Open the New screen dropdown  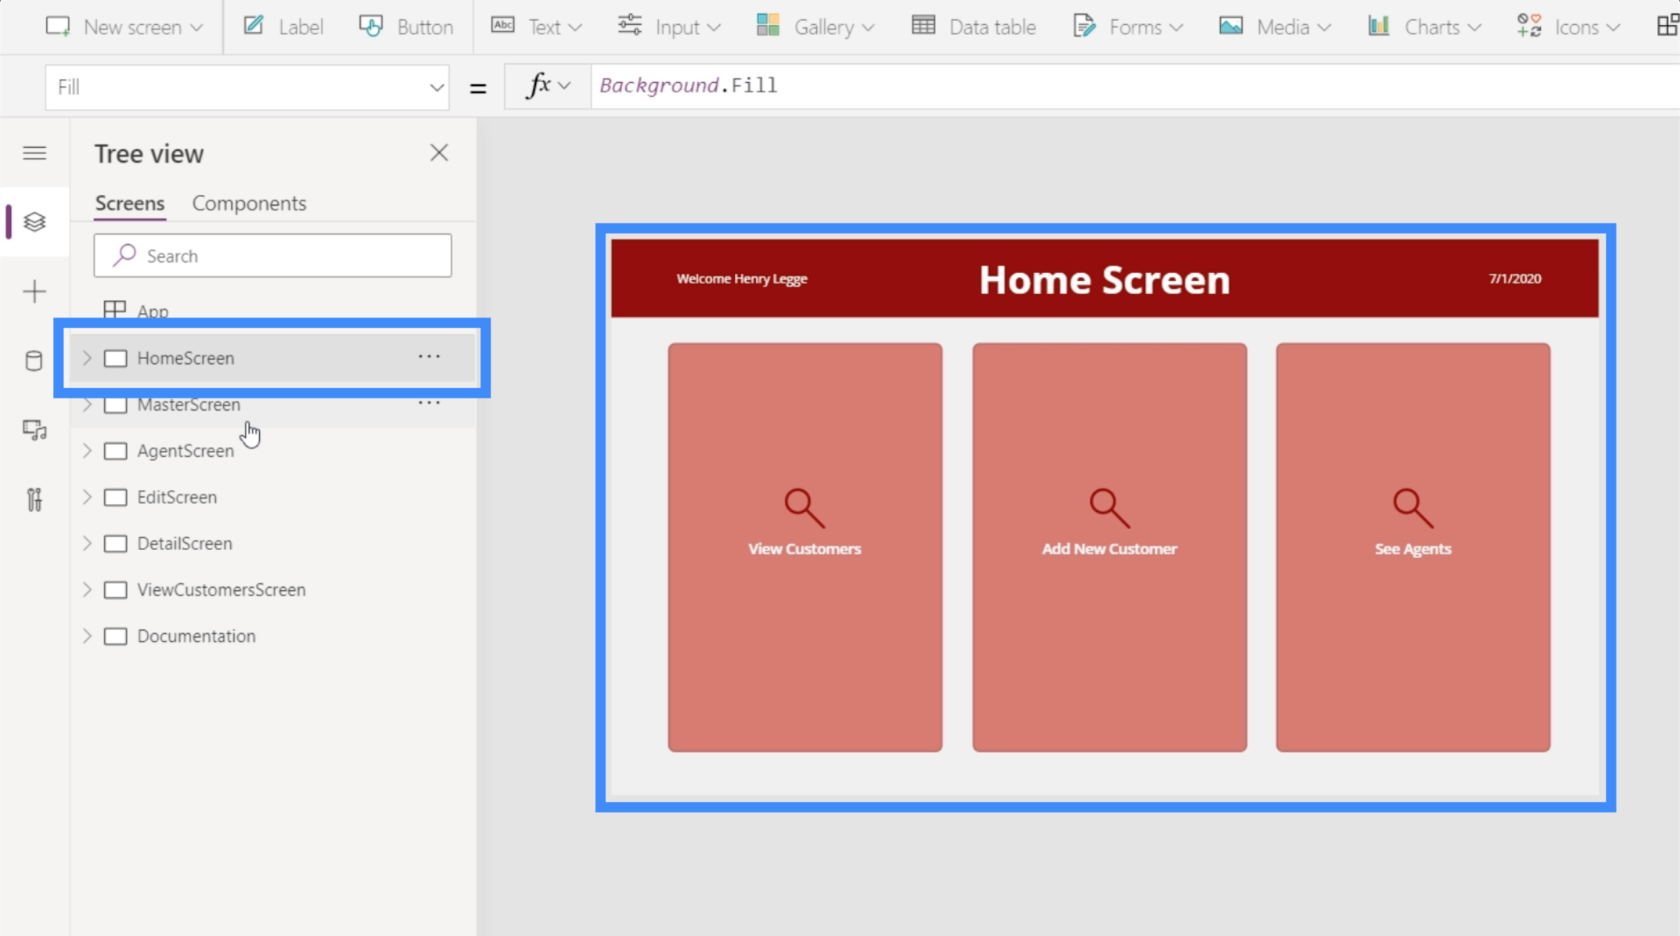tap(124, 27)
